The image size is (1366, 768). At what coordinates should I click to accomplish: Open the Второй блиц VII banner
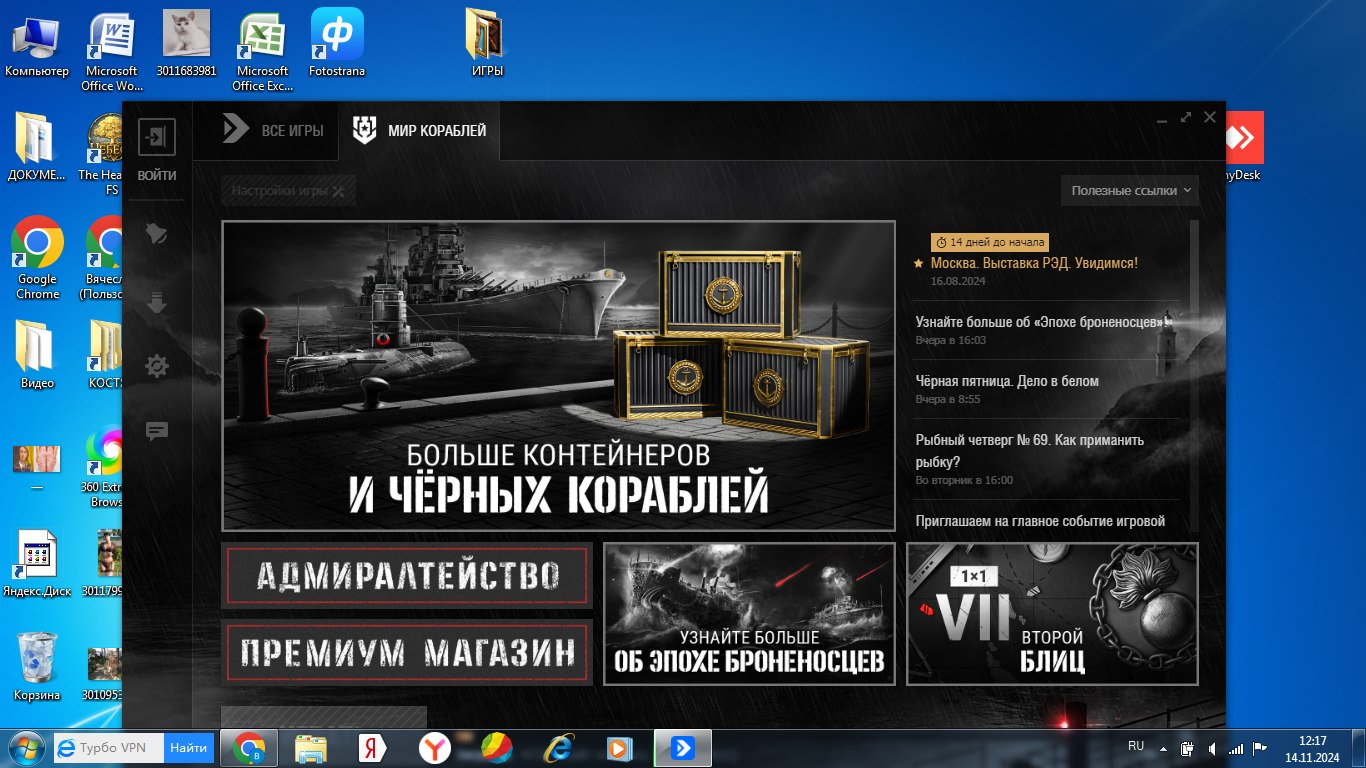(x=1052, y=614)
